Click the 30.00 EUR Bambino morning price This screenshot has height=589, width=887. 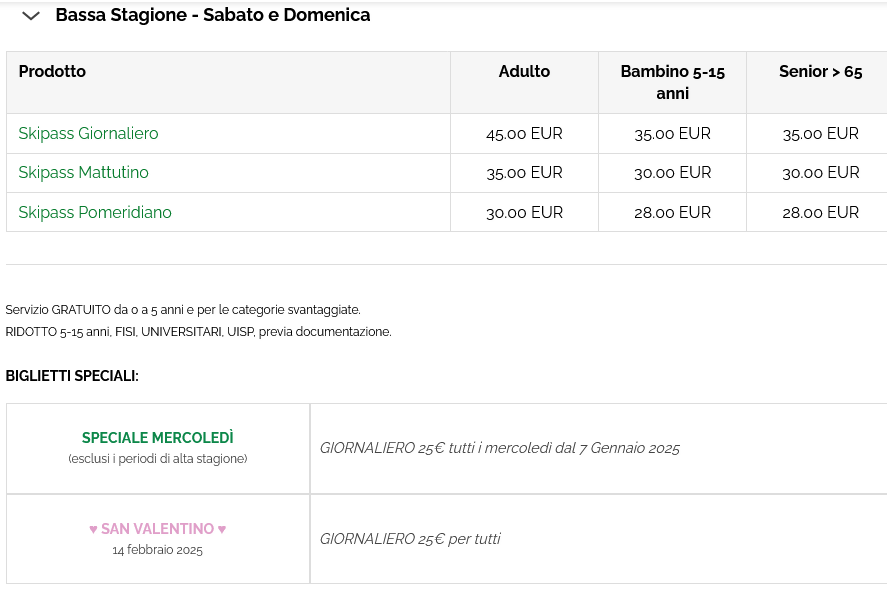click(x=672, y=172)
